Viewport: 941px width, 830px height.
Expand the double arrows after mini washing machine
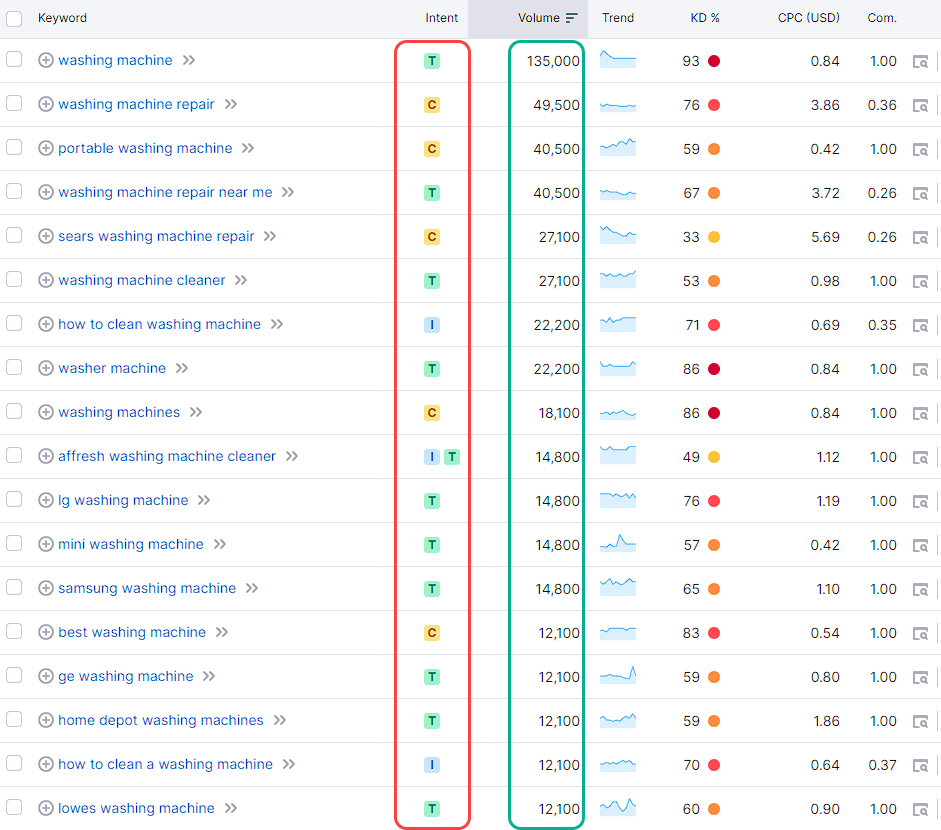220,544
